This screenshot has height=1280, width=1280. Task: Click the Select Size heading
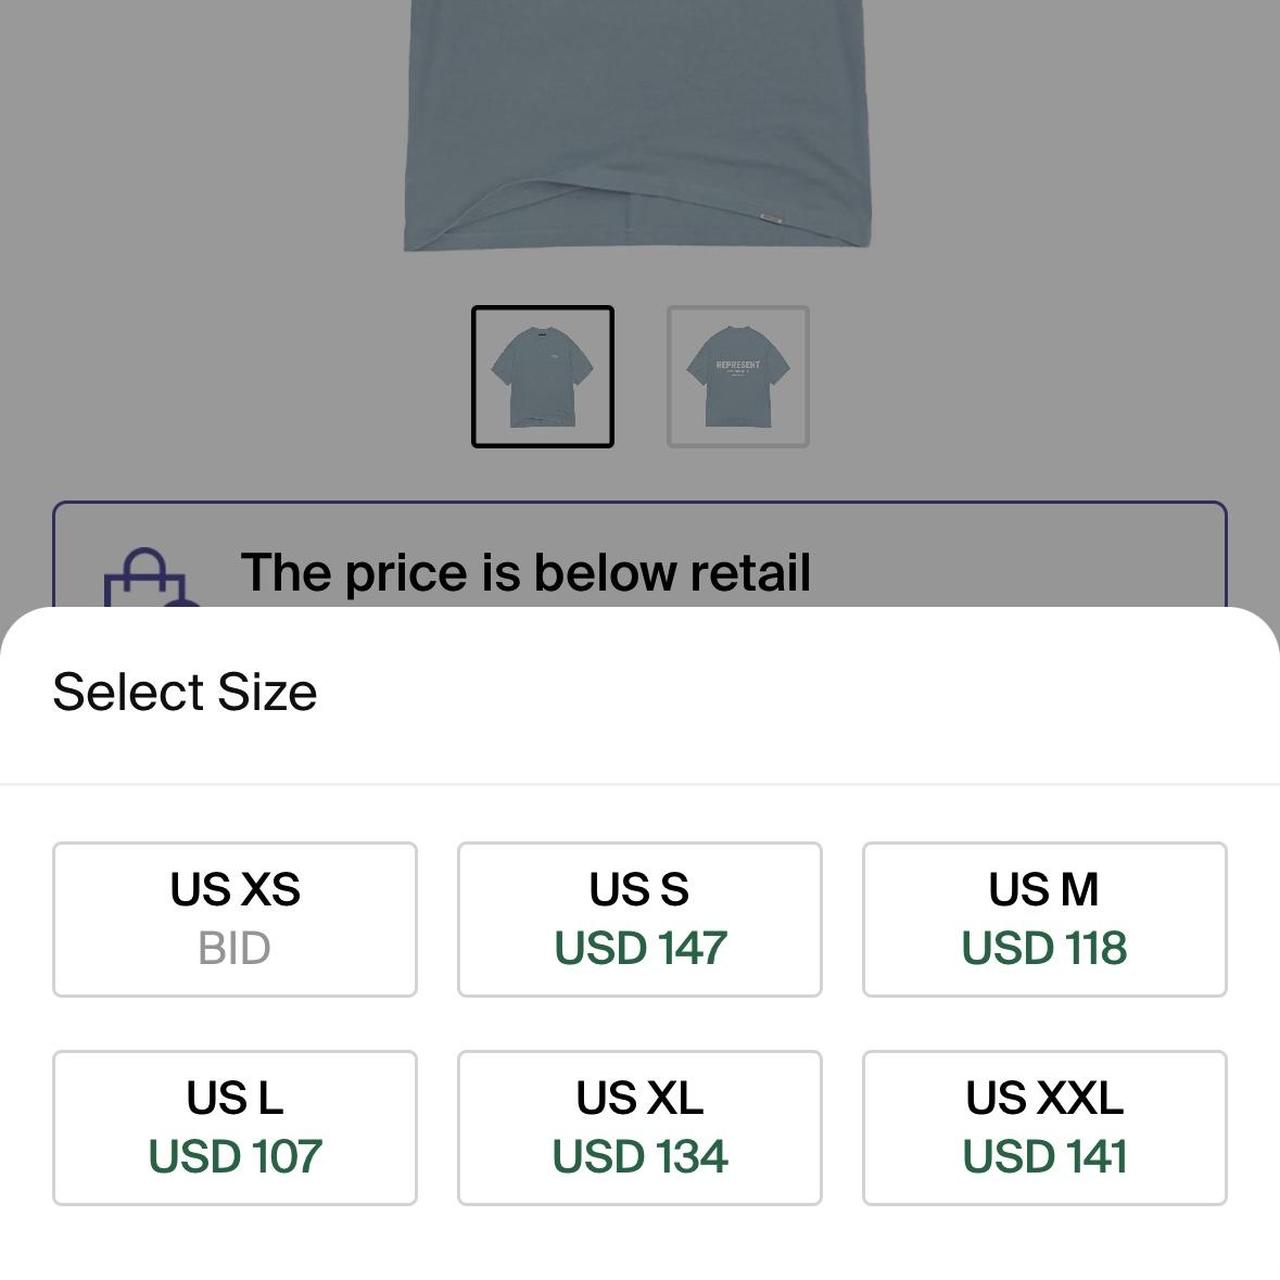pyautogui.click(x=183, y=690)
